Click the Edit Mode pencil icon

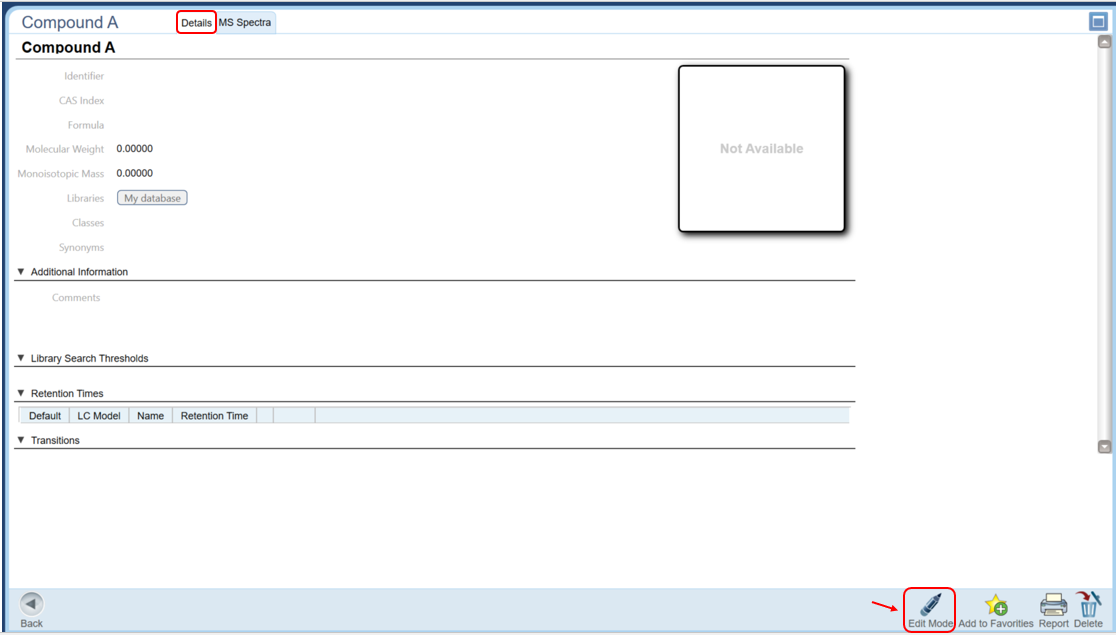click(x=930, y=605)
